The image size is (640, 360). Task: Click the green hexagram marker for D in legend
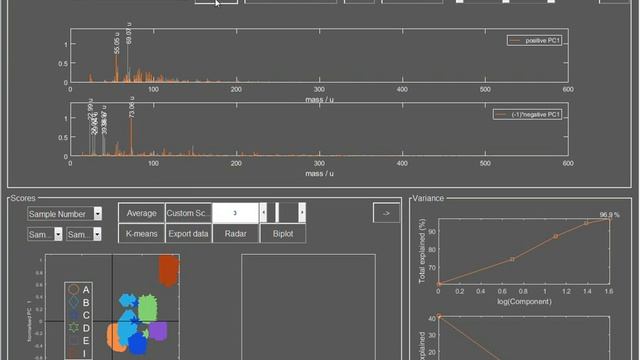(74, 328)
